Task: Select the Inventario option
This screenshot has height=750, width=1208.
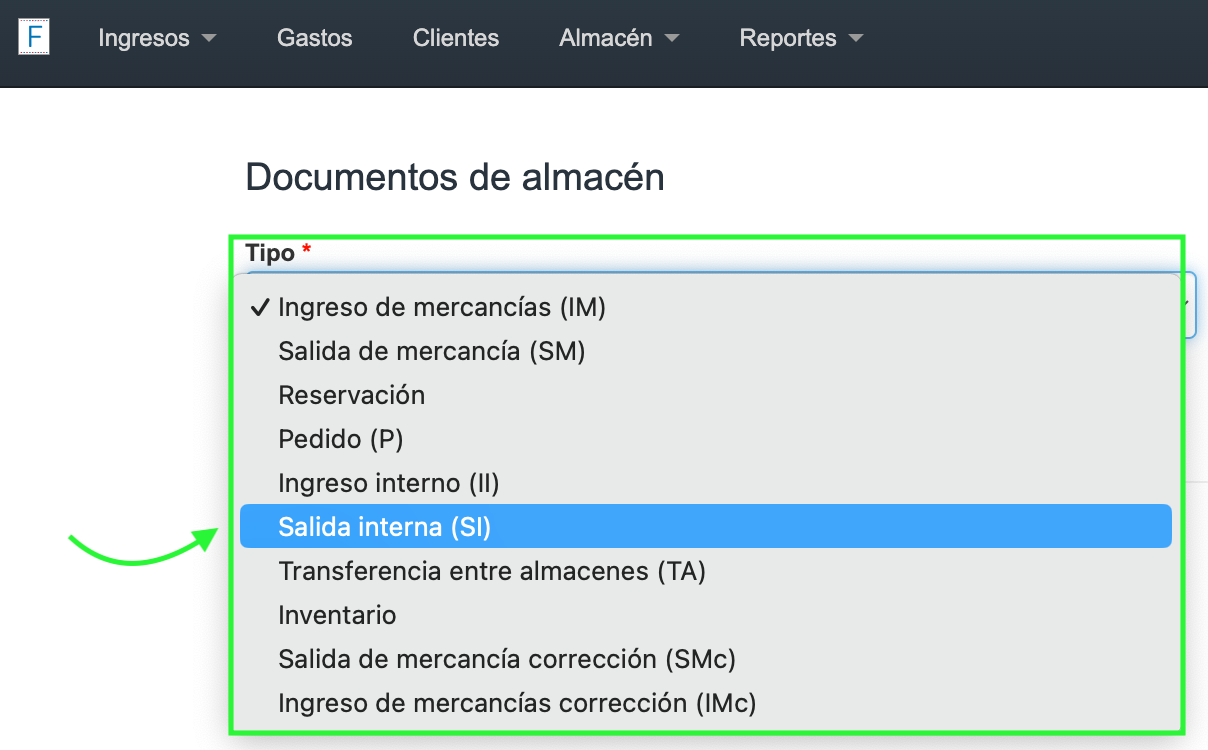Action: pos(338,615)
